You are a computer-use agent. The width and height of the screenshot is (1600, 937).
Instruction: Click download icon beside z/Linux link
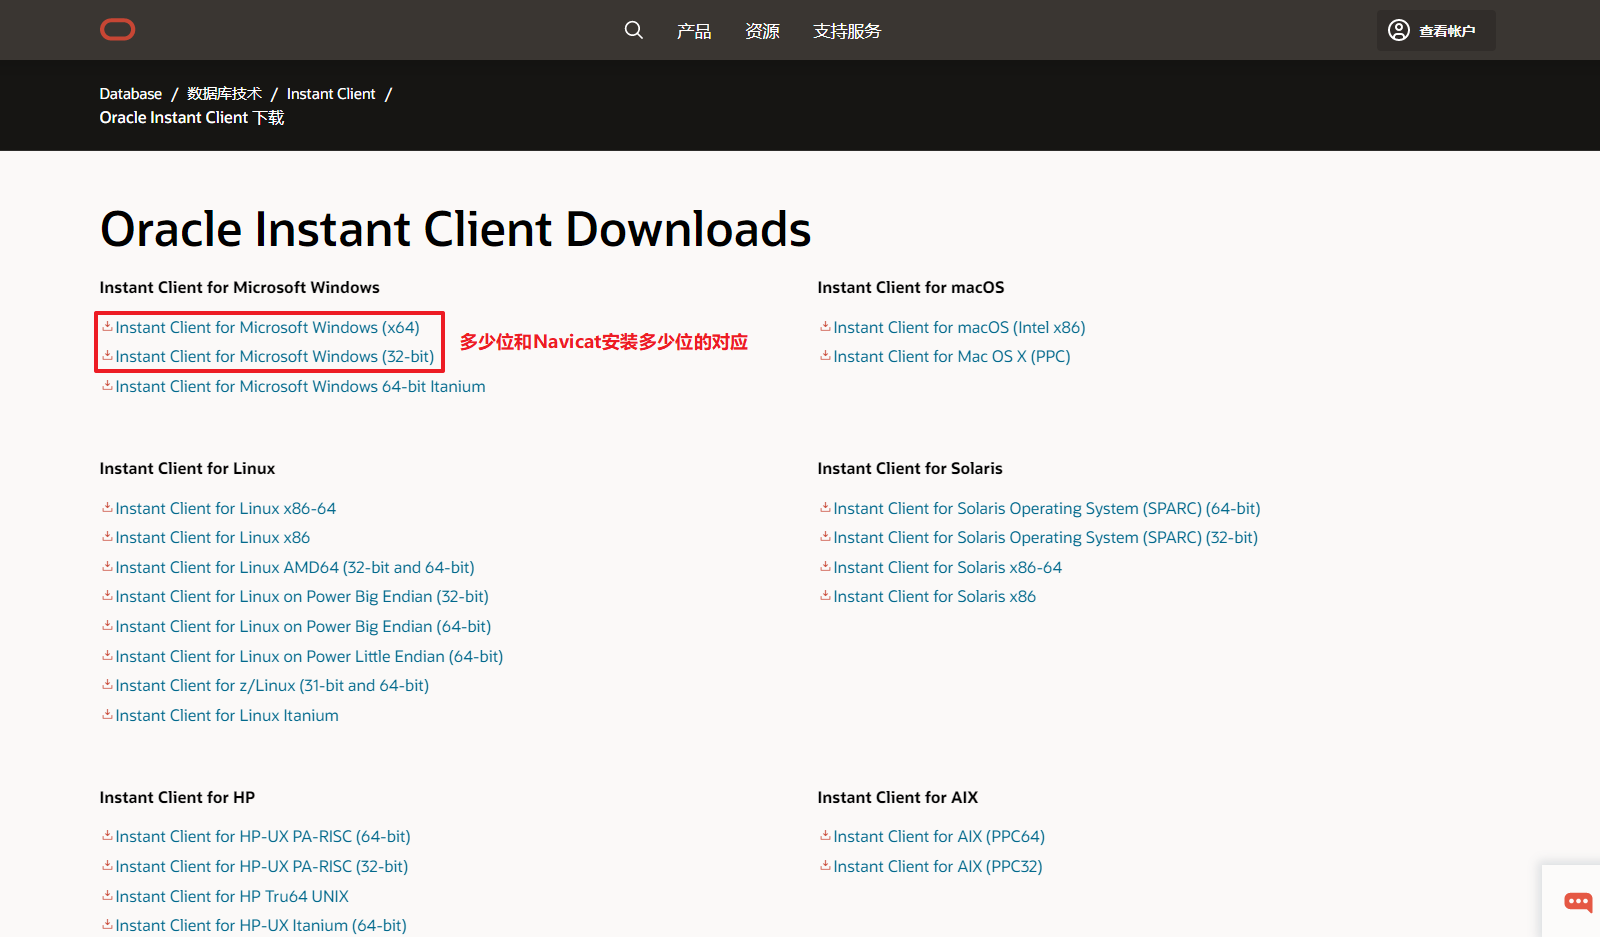click(x=107, y=684)
